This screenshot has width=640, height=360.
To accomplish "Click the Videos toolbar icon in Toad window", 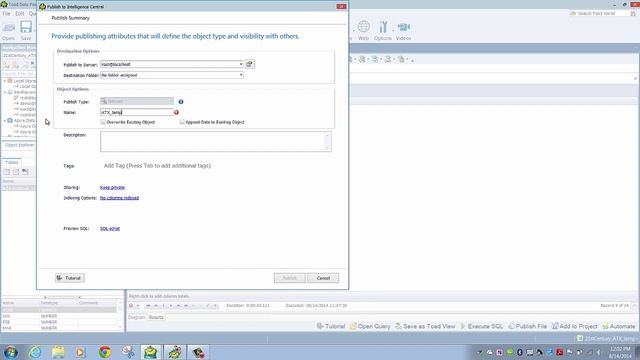I will coord(403,31).
